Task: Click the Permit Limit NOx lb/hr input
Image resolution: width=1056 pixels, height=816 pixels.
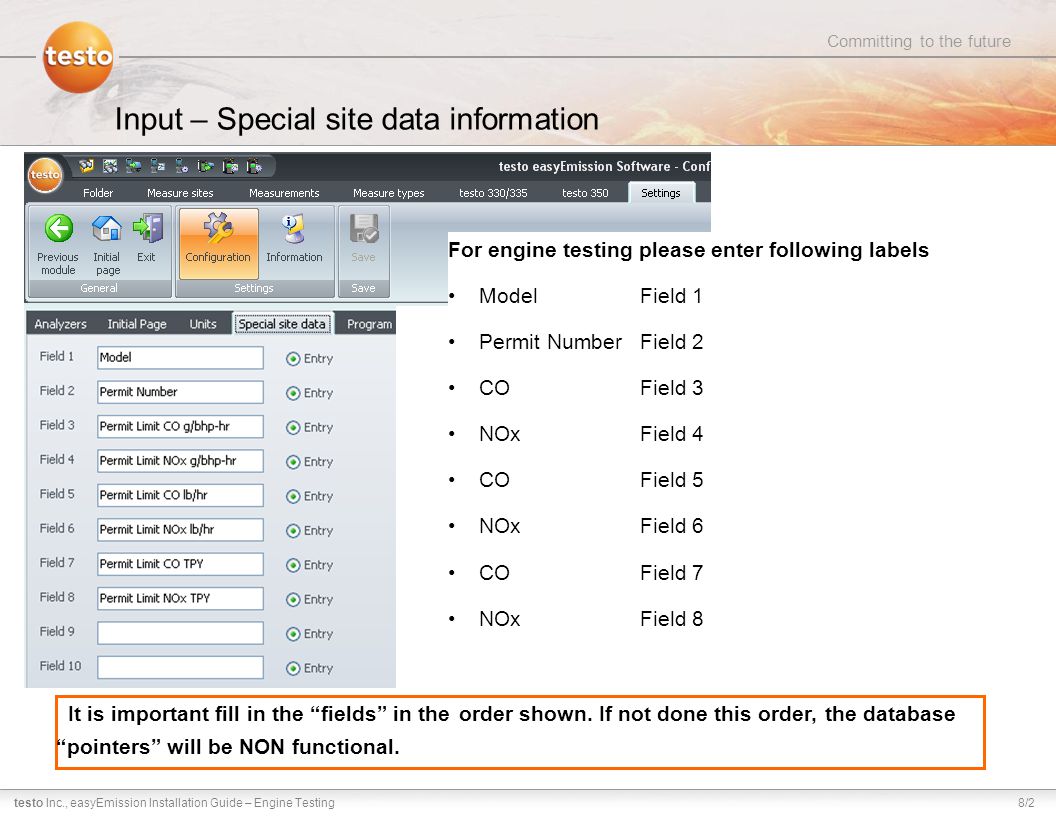Action: tap(180, 529)
